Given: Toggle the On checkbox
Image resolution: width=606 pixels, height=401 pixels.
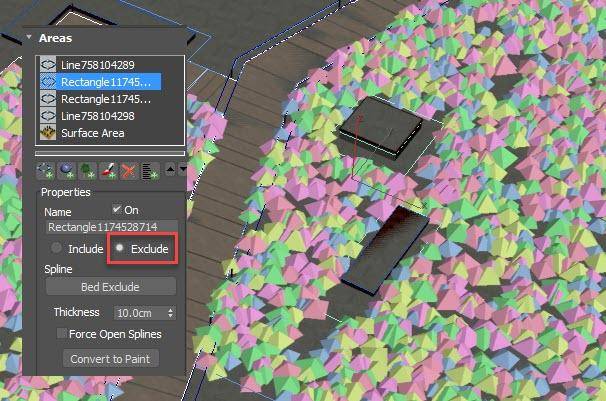Looking at the screenshot, I should tap(118, 209).
